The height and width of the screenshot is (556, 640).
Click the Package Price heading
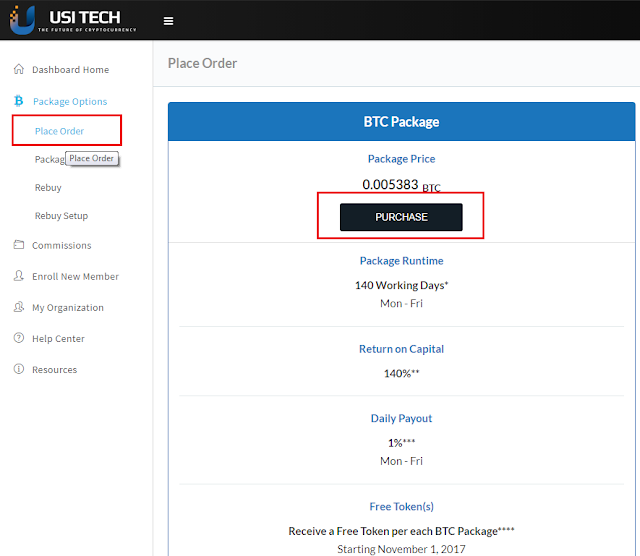pos(402,159)
